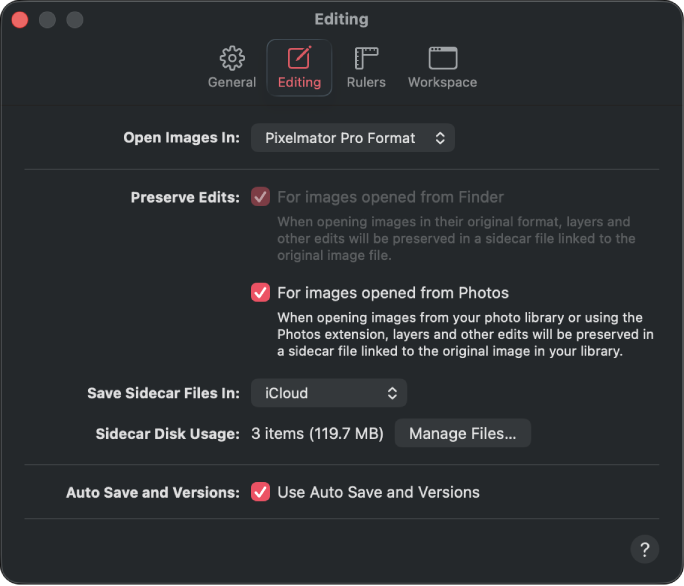Click the Auto Save and Versions label
Screen dimensions: 684x586
pos(153,492)
